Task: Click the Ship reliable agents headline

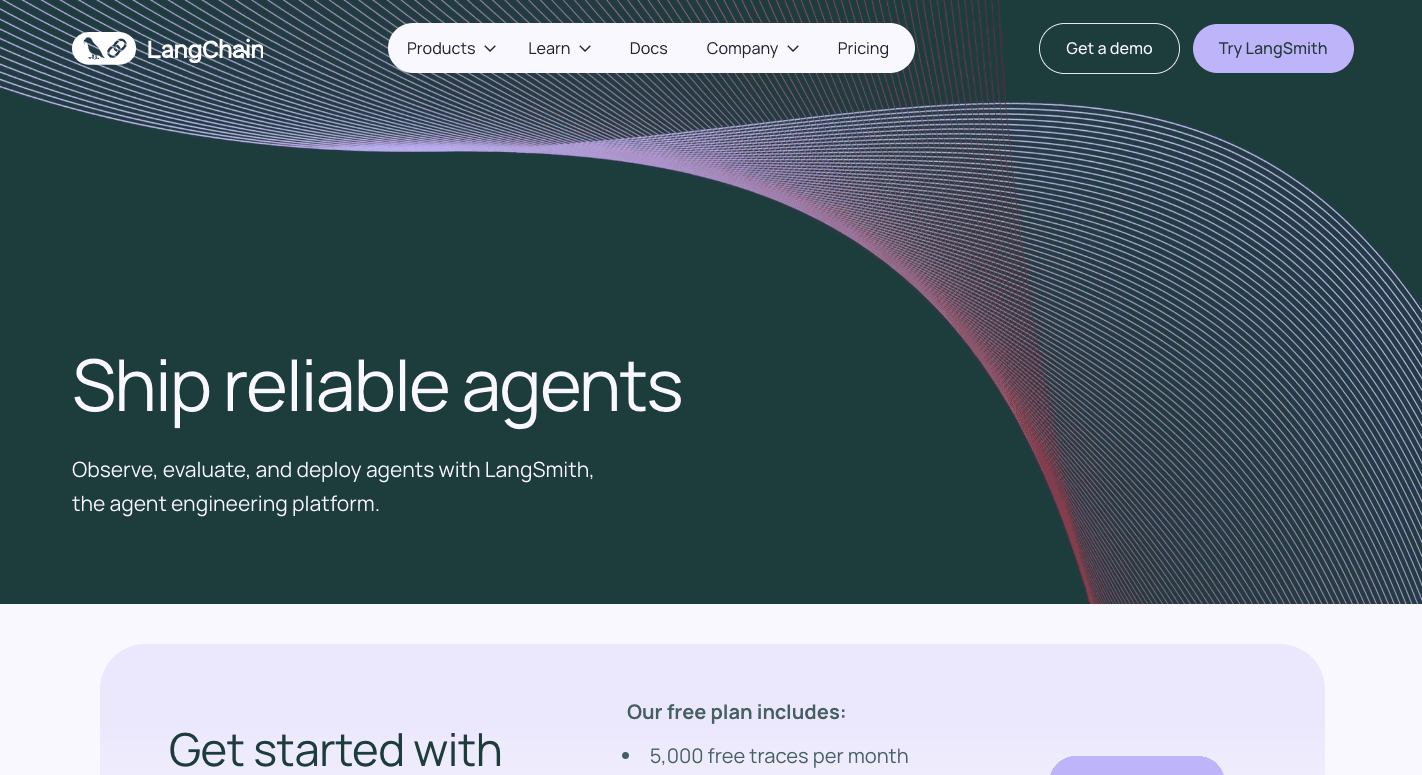Action: point(377,385)
